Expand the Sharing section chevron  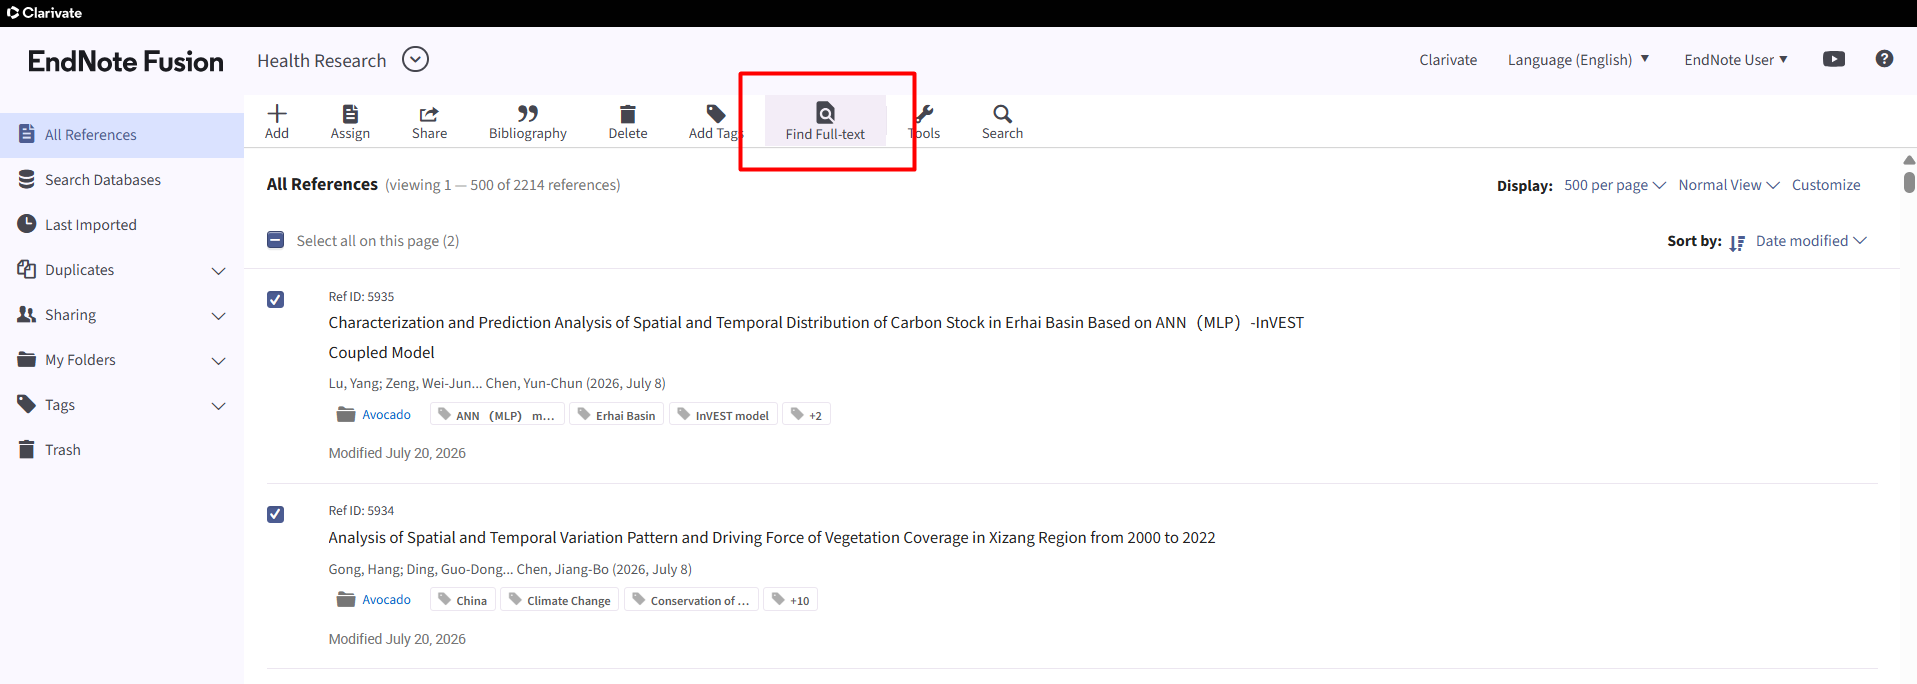(219, 316)
